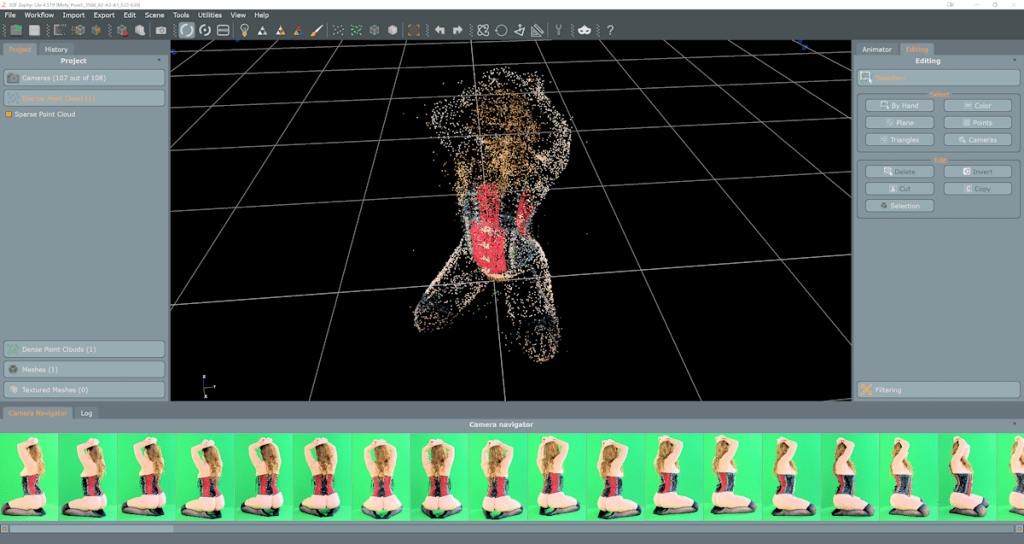This screenshot has width=1024, height=544.
Task: Click the undo arrow icon
Action: [x=440, y=31]
